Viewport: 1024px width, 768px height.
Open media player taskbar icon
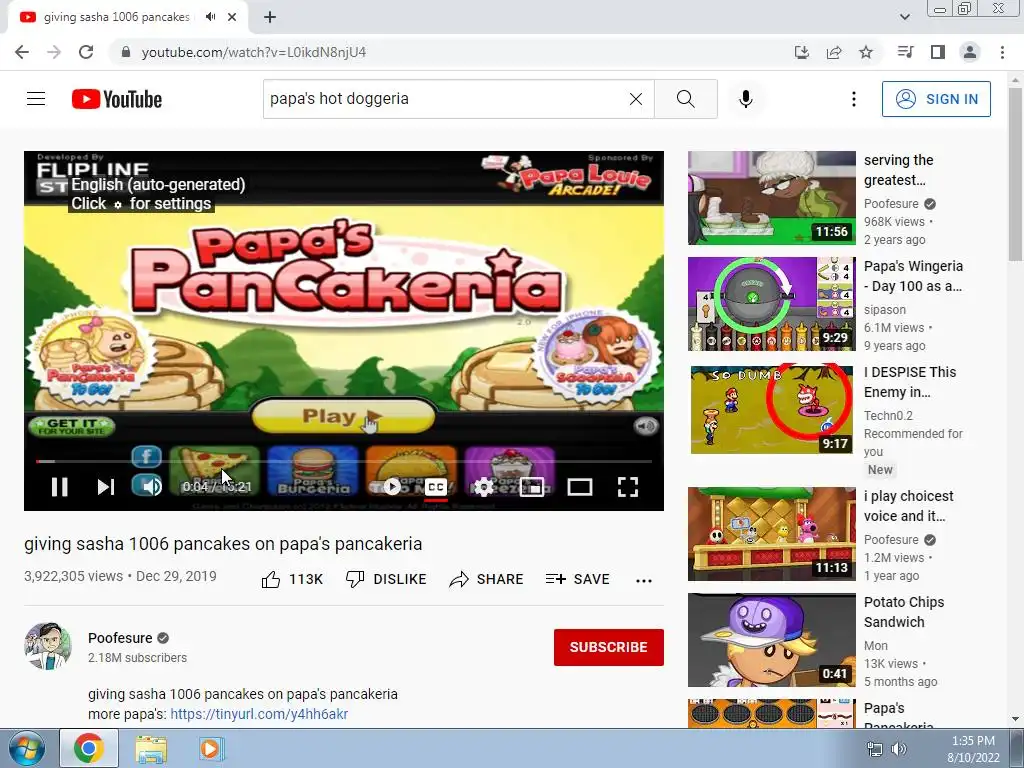click(210, 748)
